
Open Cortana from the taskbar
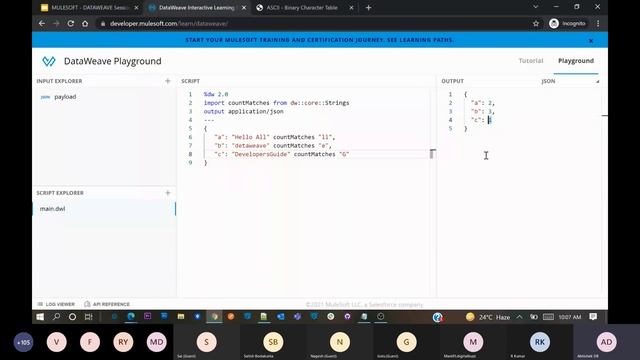point(72,317)
